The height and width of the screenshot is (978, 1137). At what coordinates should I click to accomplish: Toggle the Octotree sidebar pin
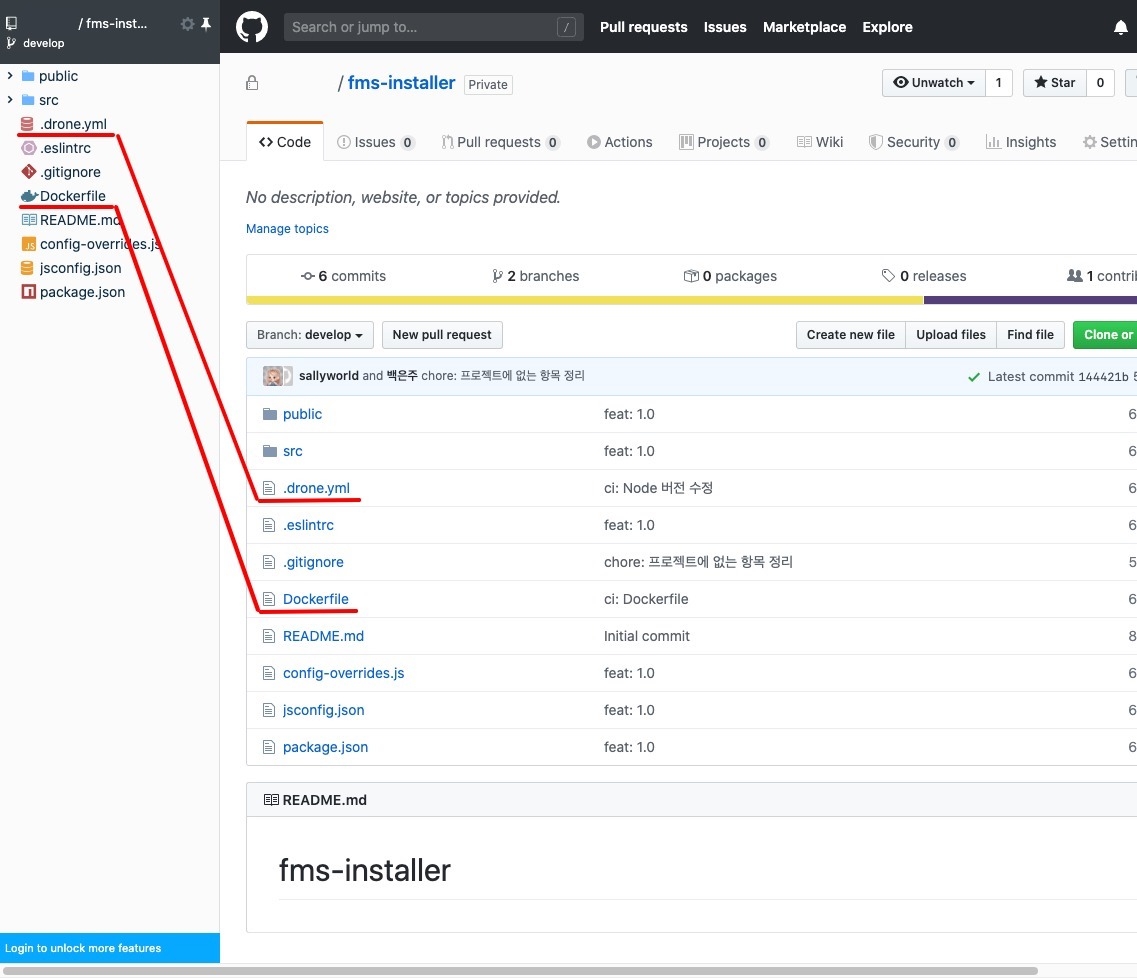206,24
